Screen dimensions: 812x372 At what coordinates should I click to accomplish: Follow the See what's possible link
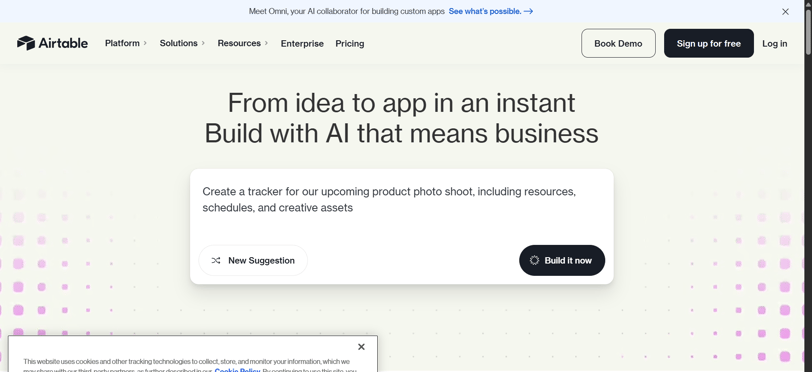click(x=490, y=11)
